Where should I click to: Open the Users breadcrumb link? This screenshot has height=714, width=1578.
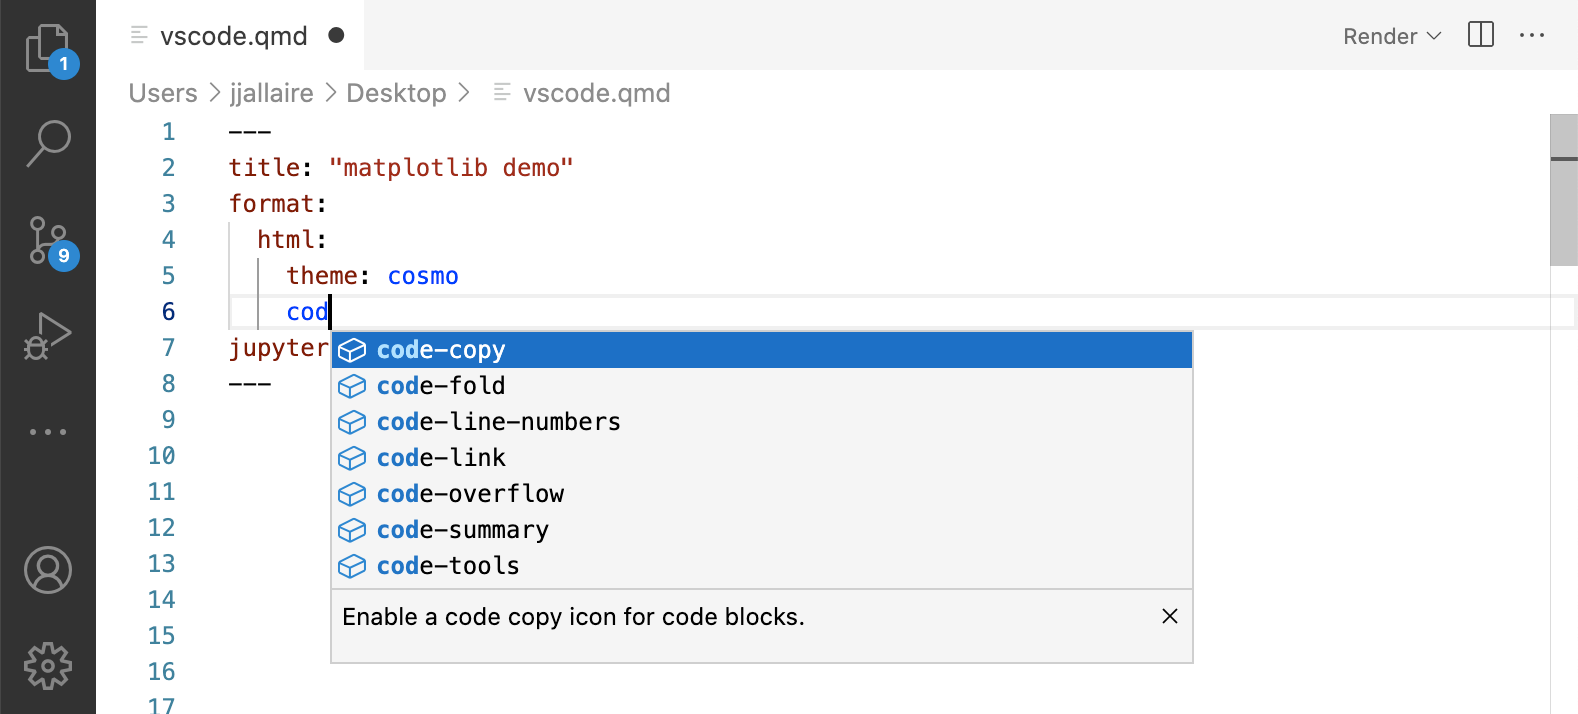tap(162, 93)
